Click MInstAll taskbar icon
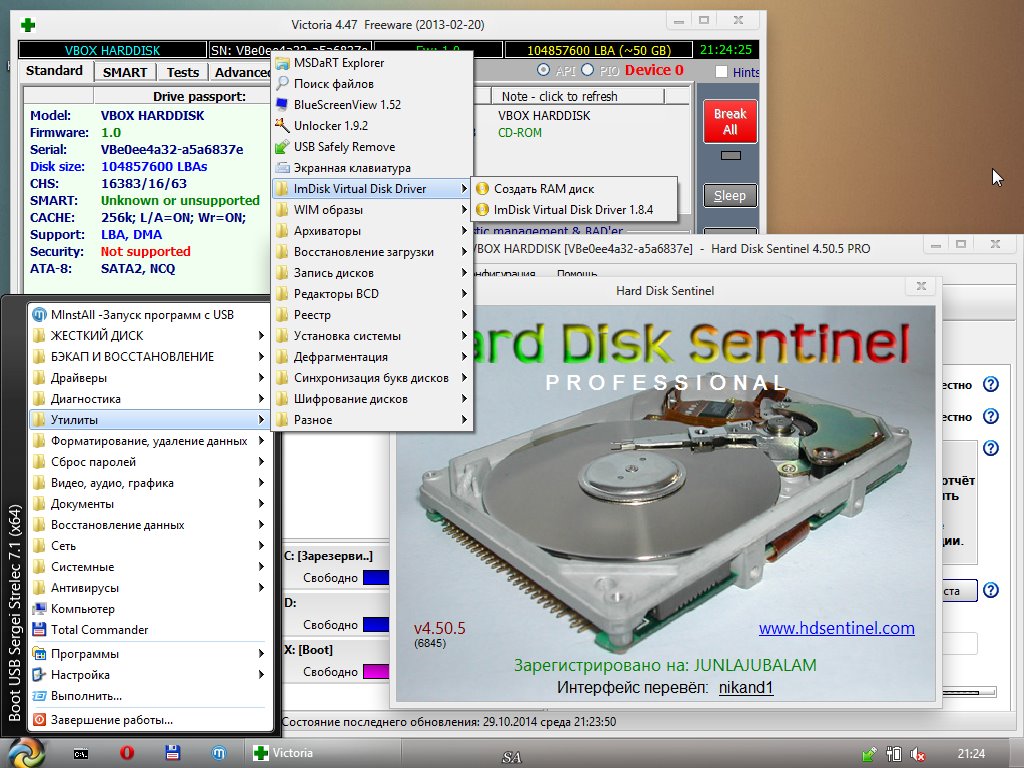This screenshot has width=1024, height=768. point(219,753)
